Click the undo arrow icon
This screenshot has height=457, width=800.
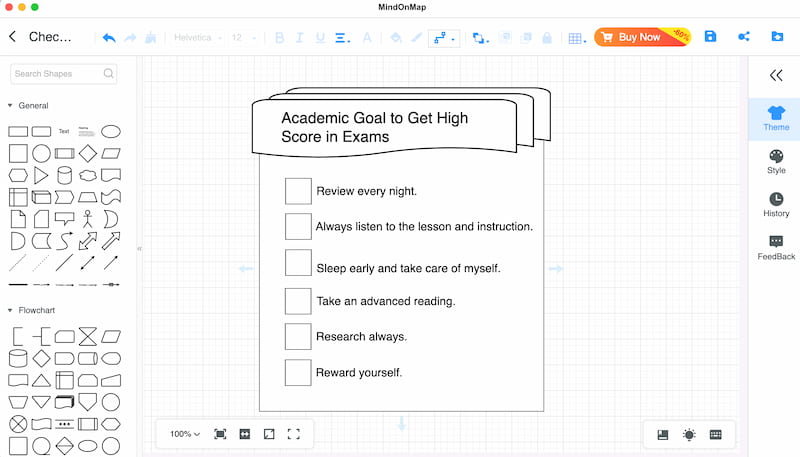(x=109, y=38)
